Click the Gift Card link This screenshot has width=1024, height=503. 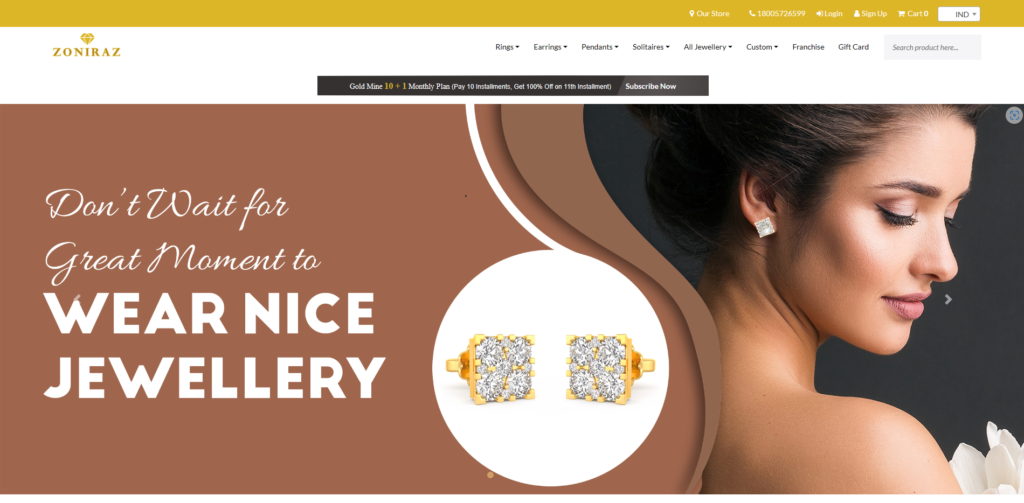tap(854, 47)
